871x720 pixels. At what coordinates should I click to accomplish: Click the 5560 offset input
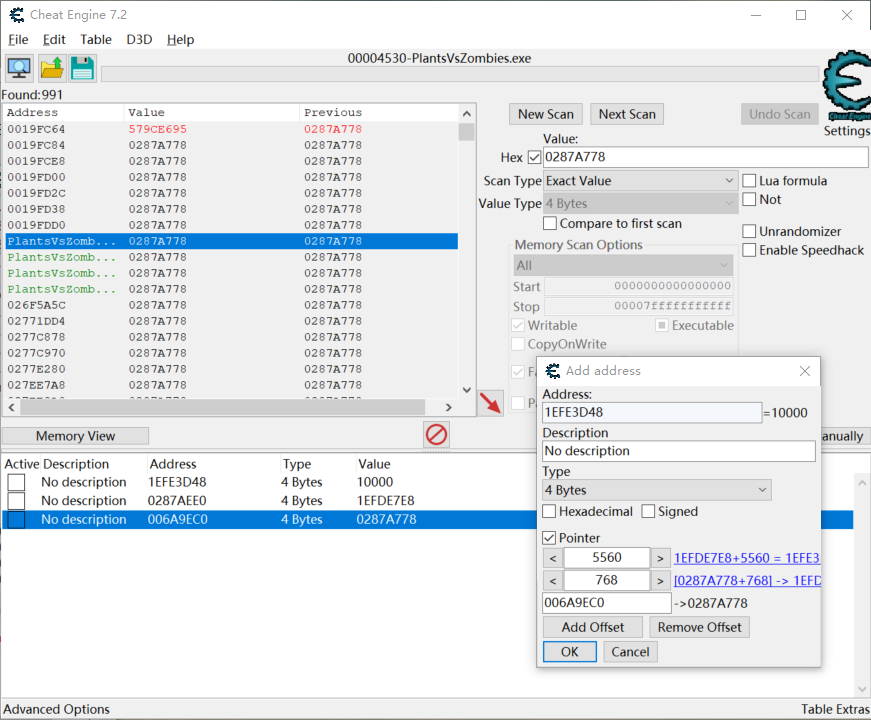[x=607, y=558]
